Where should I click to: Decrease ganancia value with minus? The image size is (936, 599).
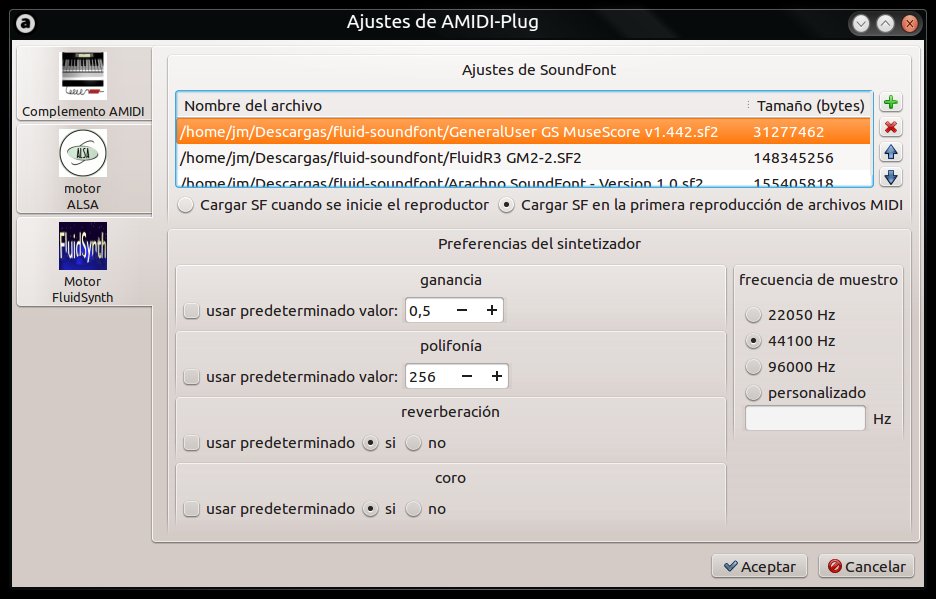click(x=461, y=310)
